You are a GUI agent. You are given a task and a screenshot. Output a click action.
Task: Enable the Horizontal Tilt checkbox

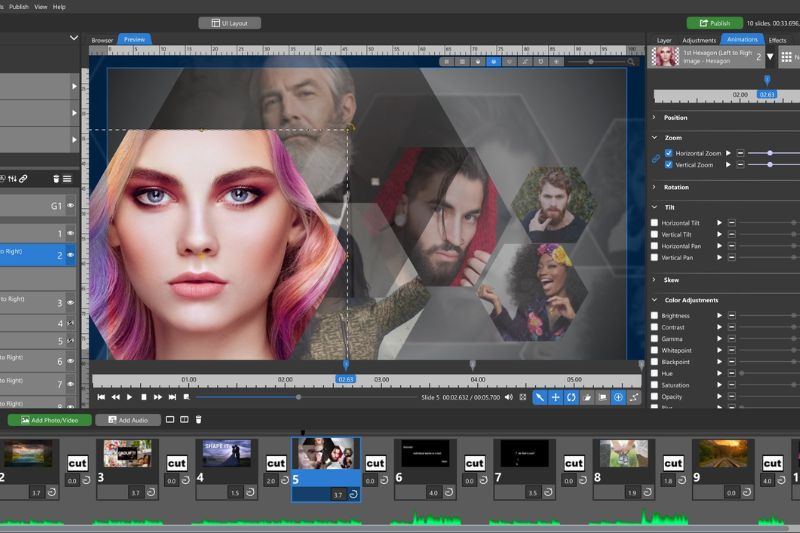(x=654, y=222)
